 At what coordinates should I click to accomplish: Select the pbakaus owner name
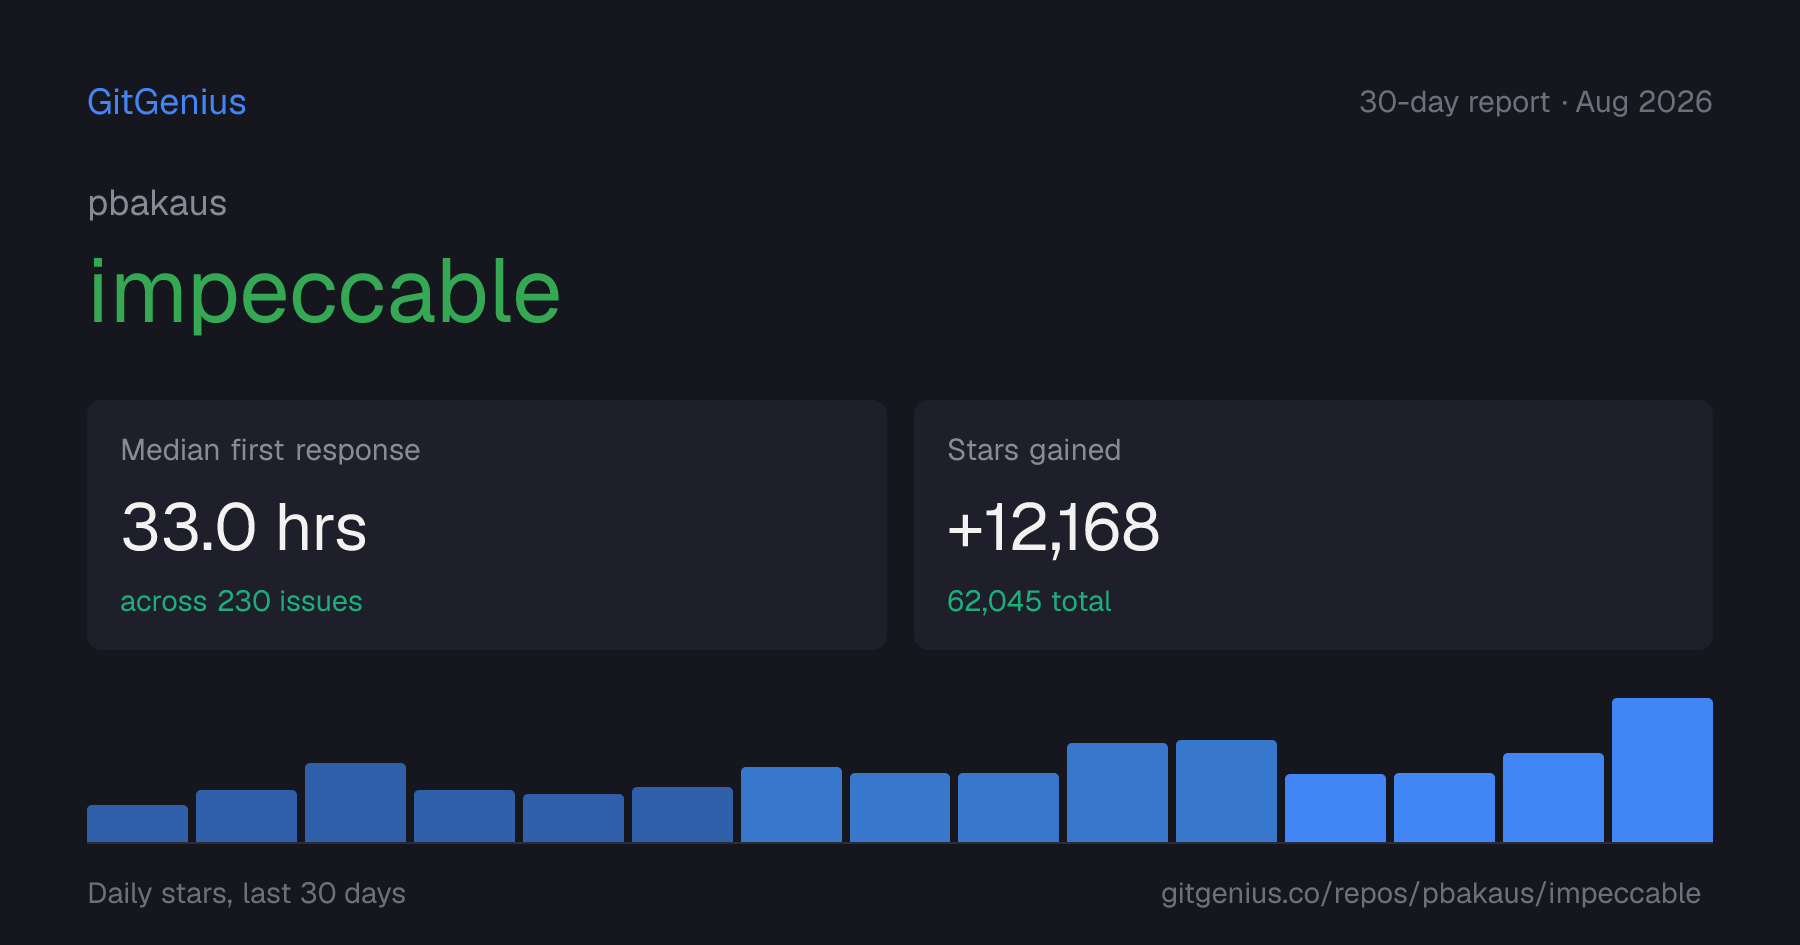pyautogui.click(x=157, y=204)
